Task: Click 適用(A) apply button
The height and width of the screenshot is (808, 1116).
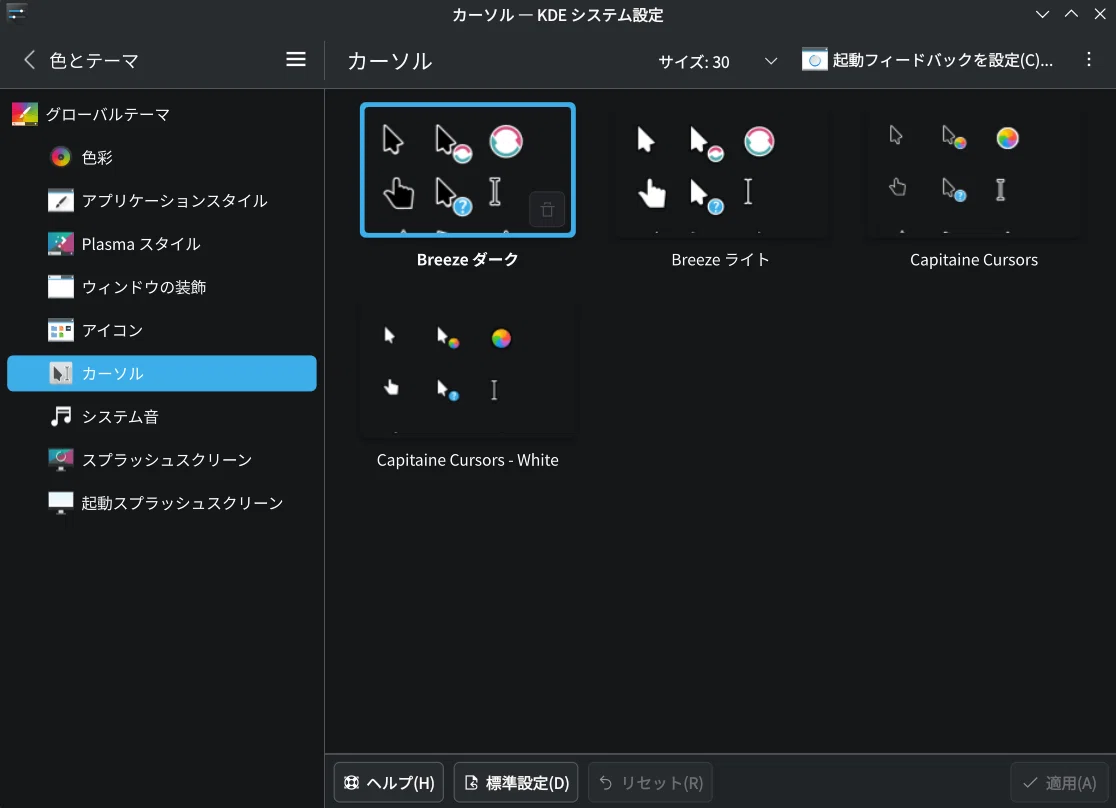Action: tap(1059, 782)
